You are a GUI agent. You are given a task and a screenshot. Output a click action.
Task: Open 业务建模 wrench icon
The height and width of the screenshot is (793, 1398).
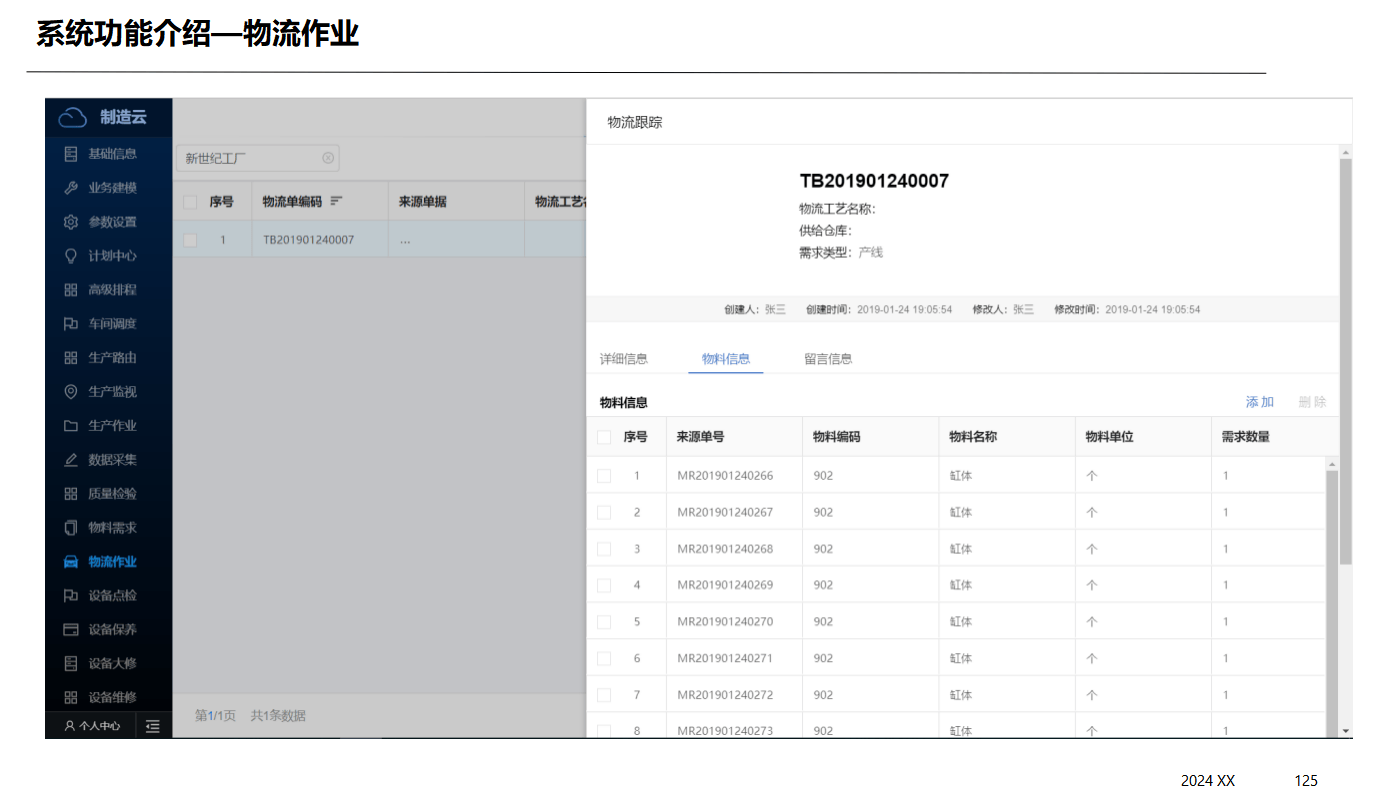pyautogui.click(x=70, y=188)
